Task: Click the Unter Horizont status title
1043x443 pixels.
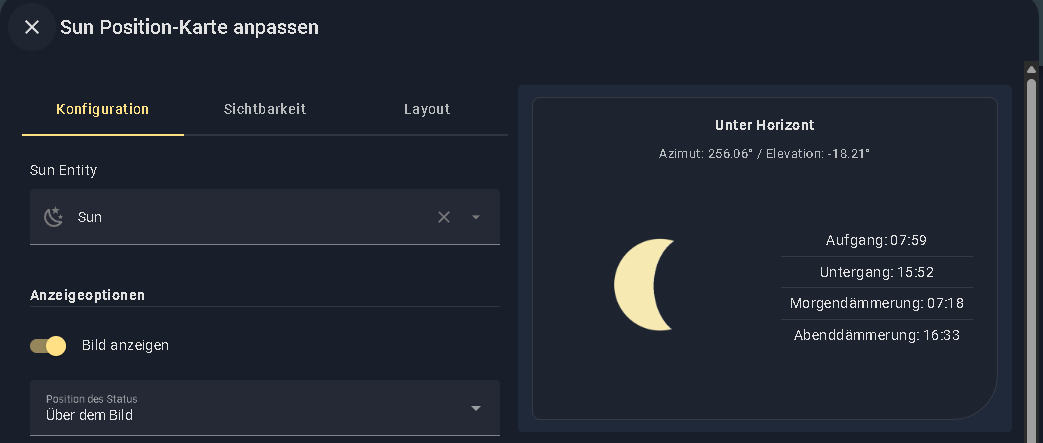Action: point(764,125)
